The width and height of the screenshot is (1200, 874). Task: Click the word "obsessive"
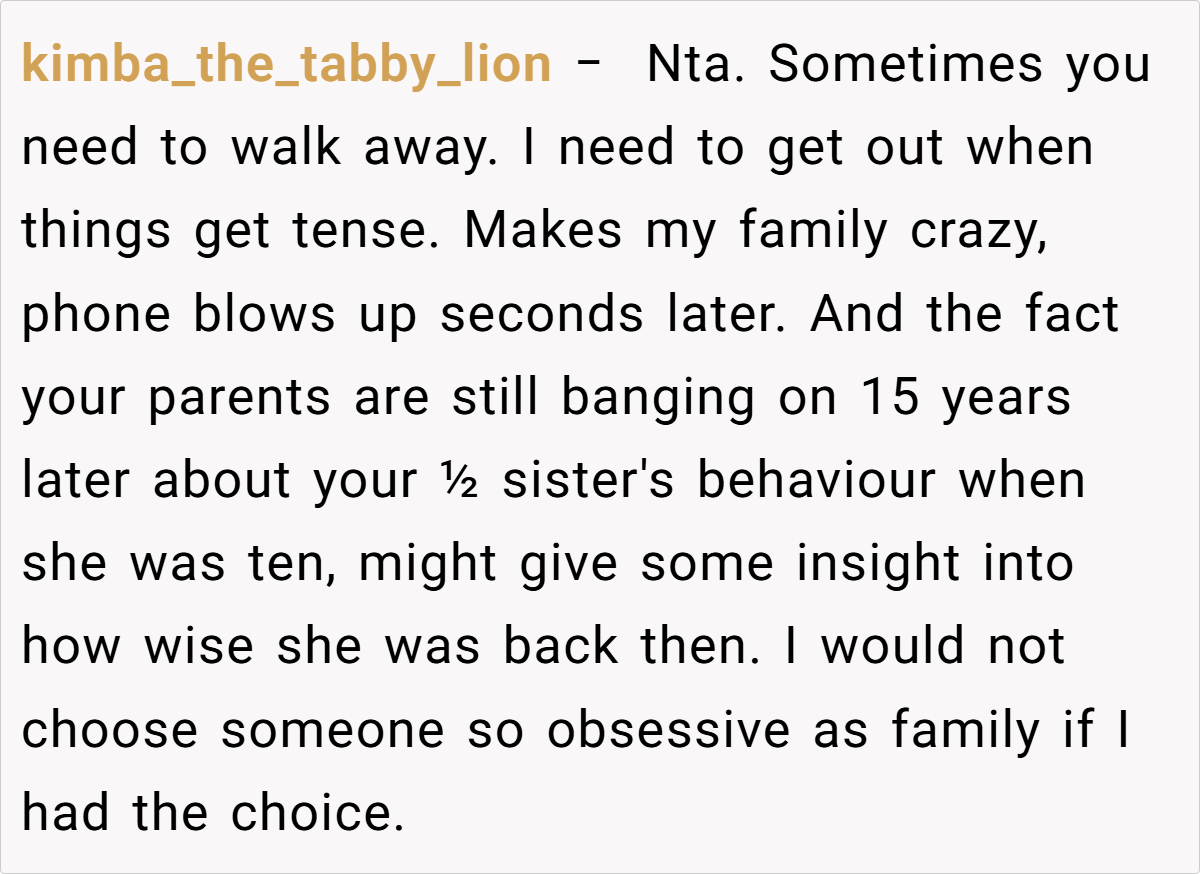[x=668, y=731]
